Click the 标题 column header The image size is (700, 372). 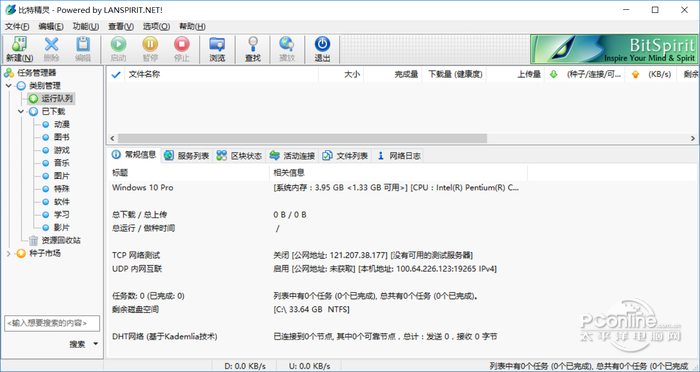click(x=188, y=172)
